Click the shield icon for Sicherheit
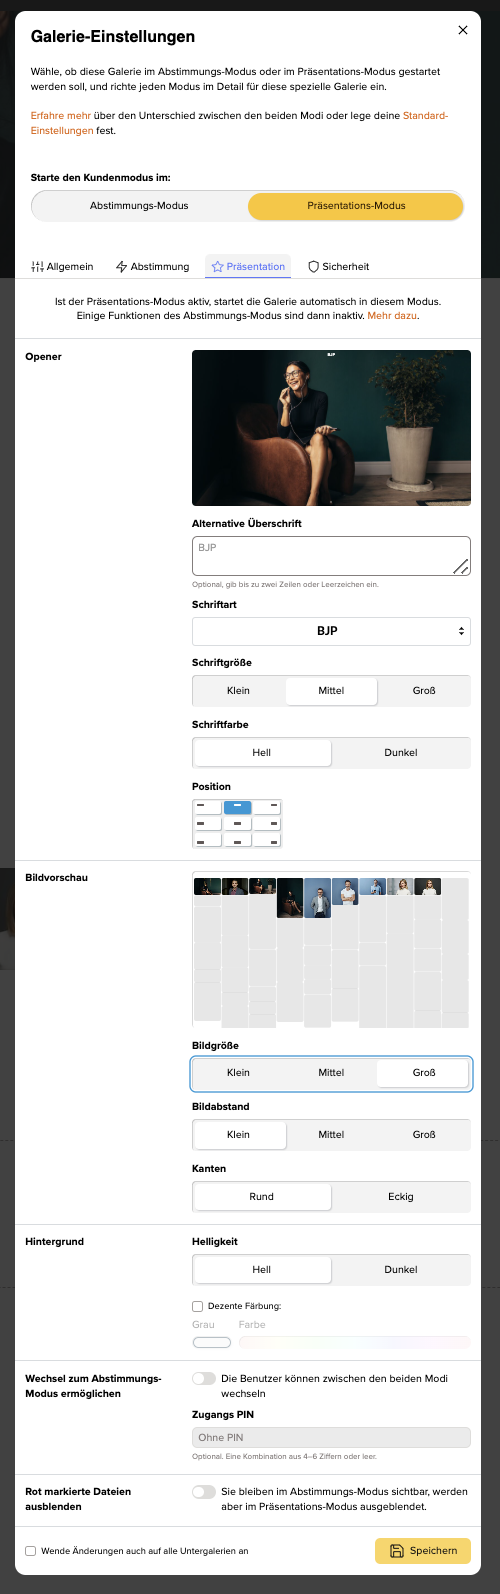 (313, 267)
